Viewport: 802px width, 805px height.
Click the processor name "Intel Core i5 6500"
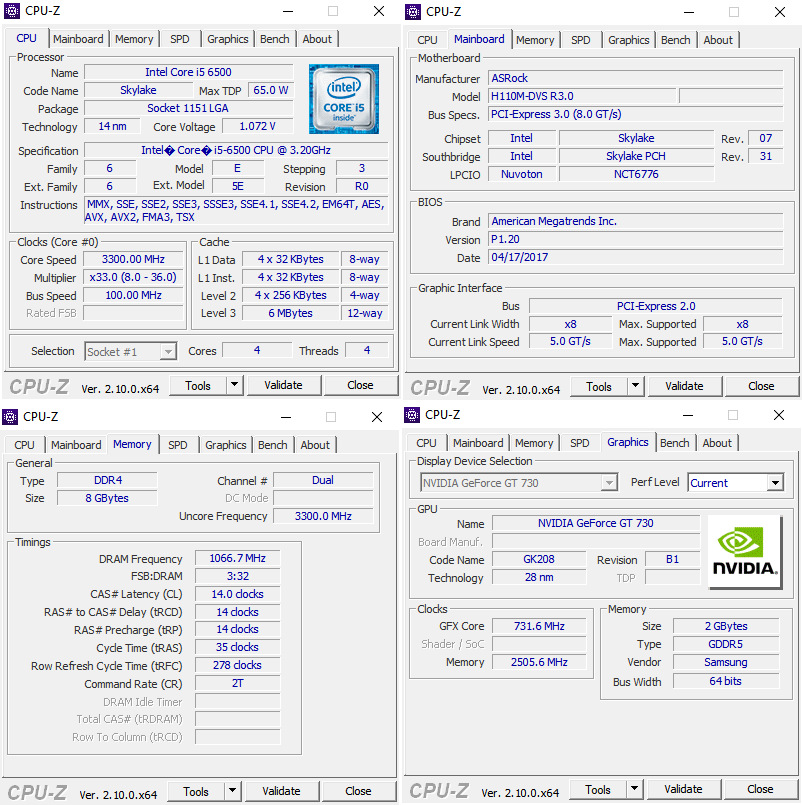188,72
